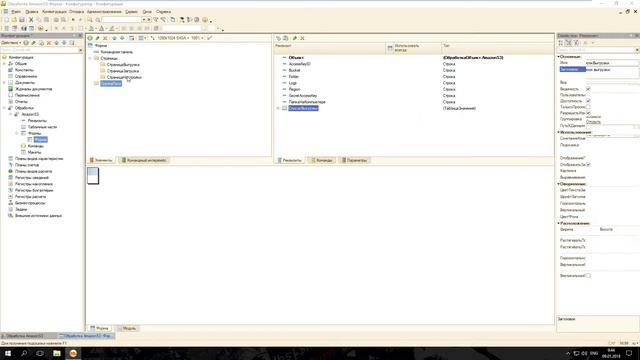The height and width of the screenshot is (360, 640).
Task: Clear the configuration search field
Action: click(x=80, y=50)
